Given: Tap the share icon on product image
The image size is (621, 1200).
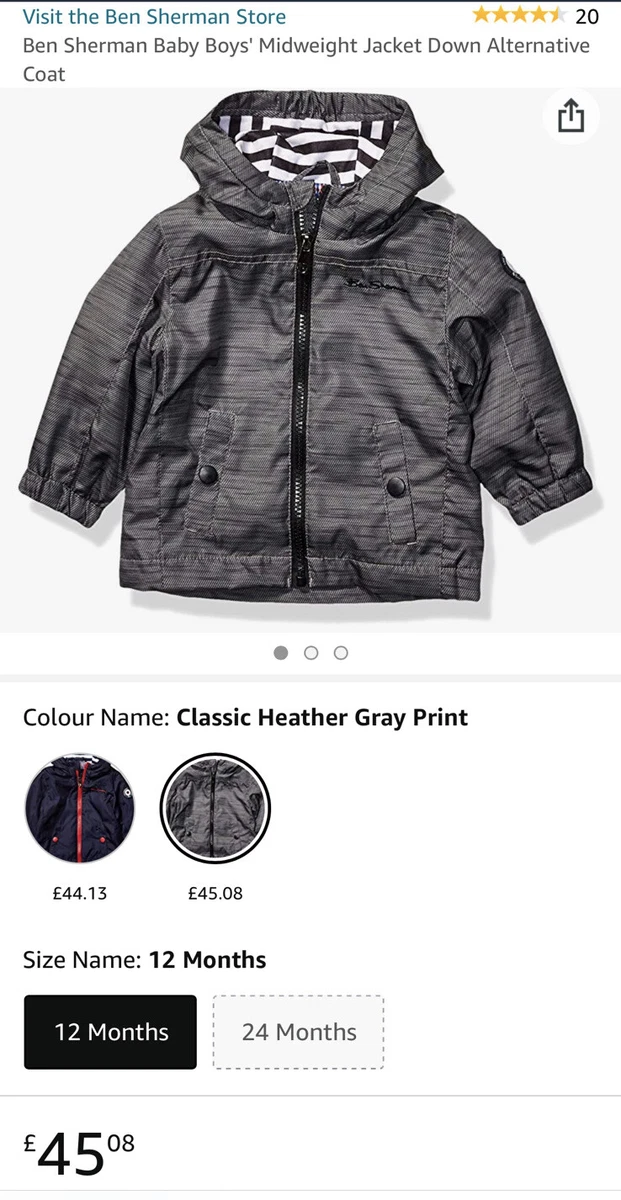Looking at the screenshot, I should click(570, 117).
